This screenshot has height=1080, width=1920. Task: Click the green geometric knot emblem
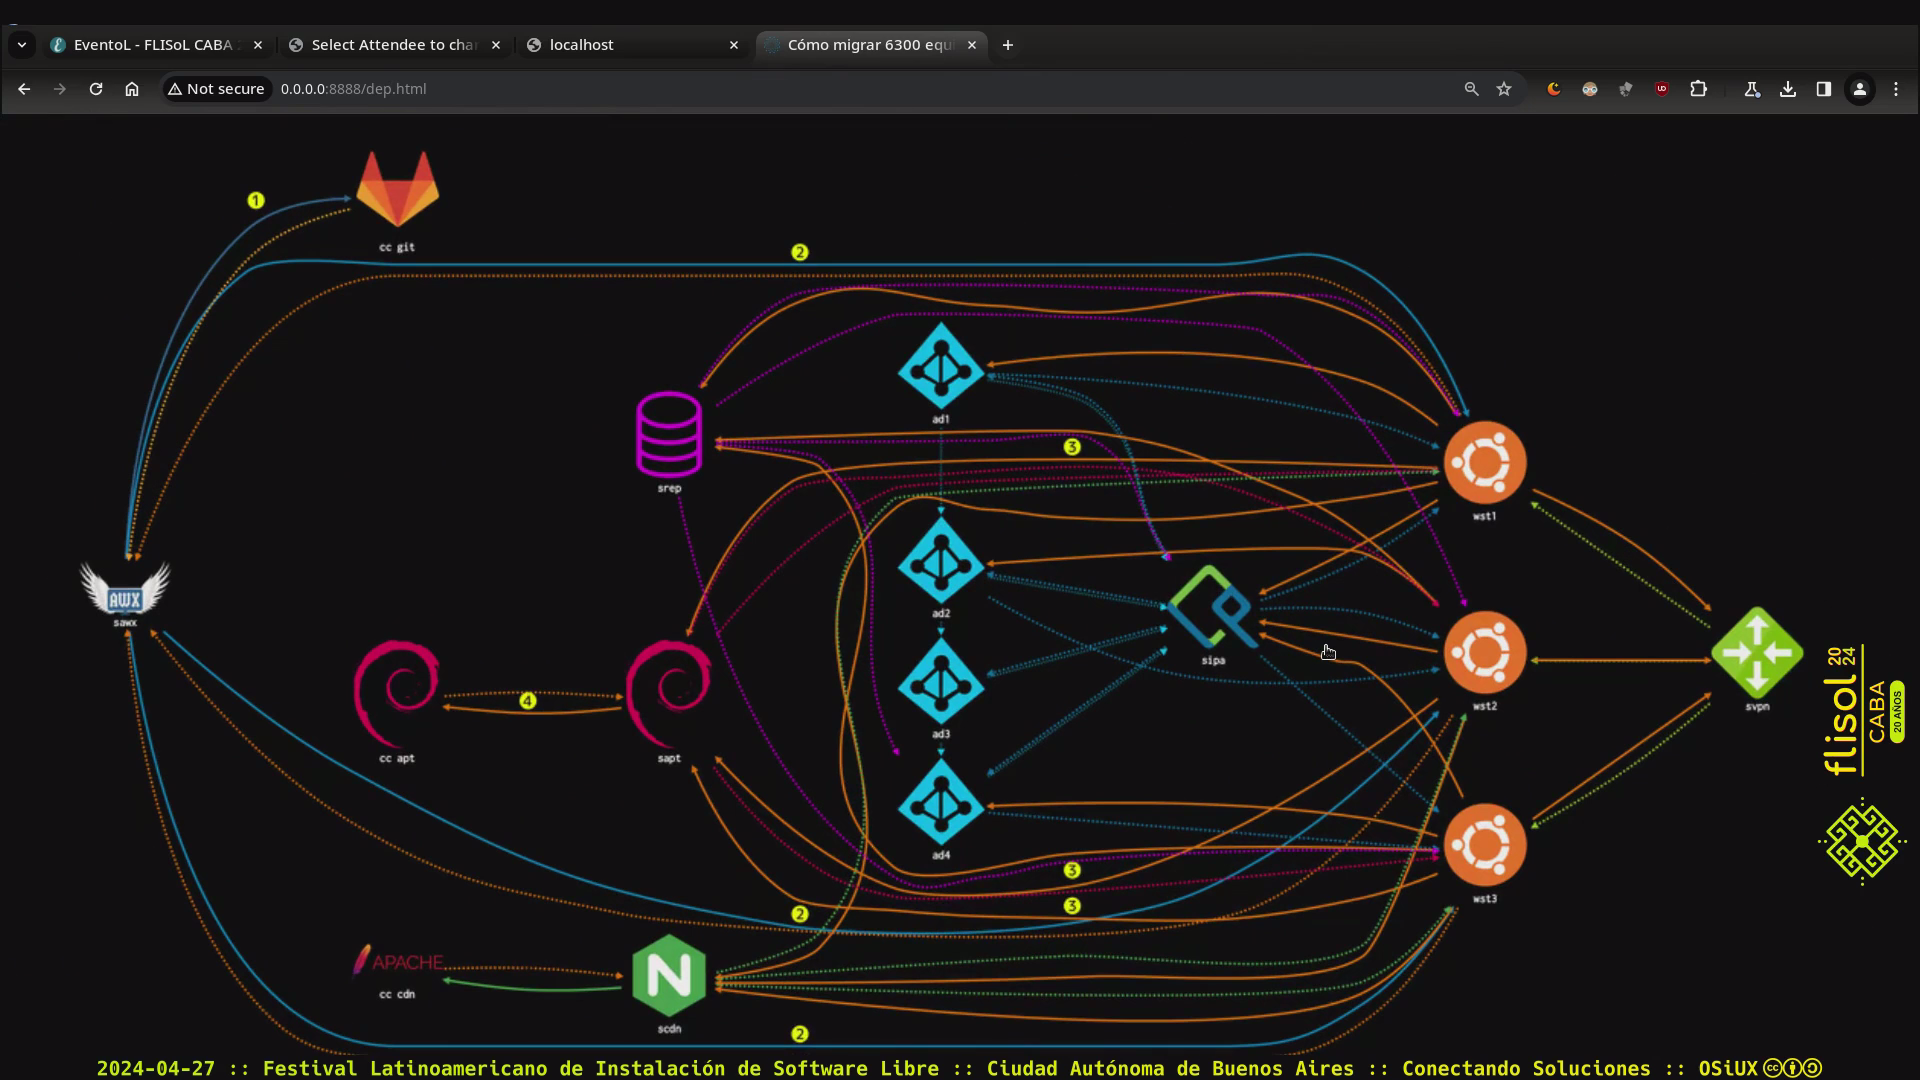pos(1862,842)
